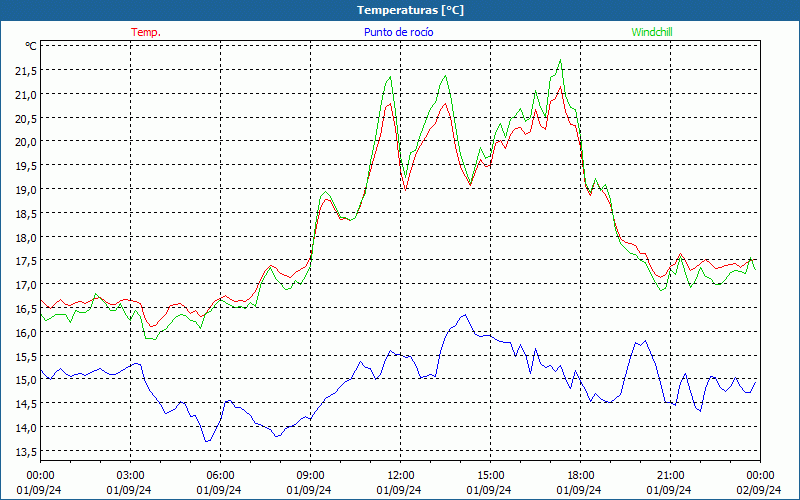Click the '06:00' time label
Screen dimensions: 800x500
220,476
